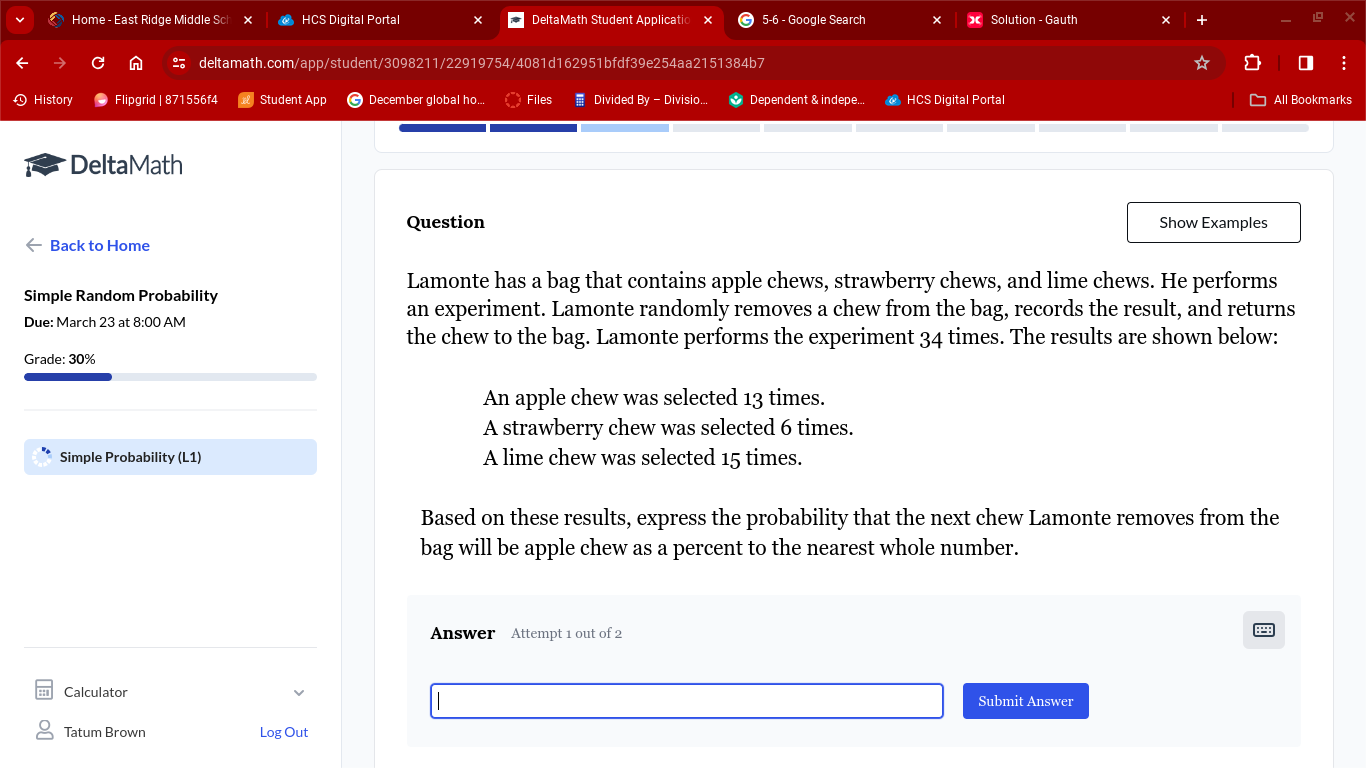Click the Show Examples button

(1214, 222)
